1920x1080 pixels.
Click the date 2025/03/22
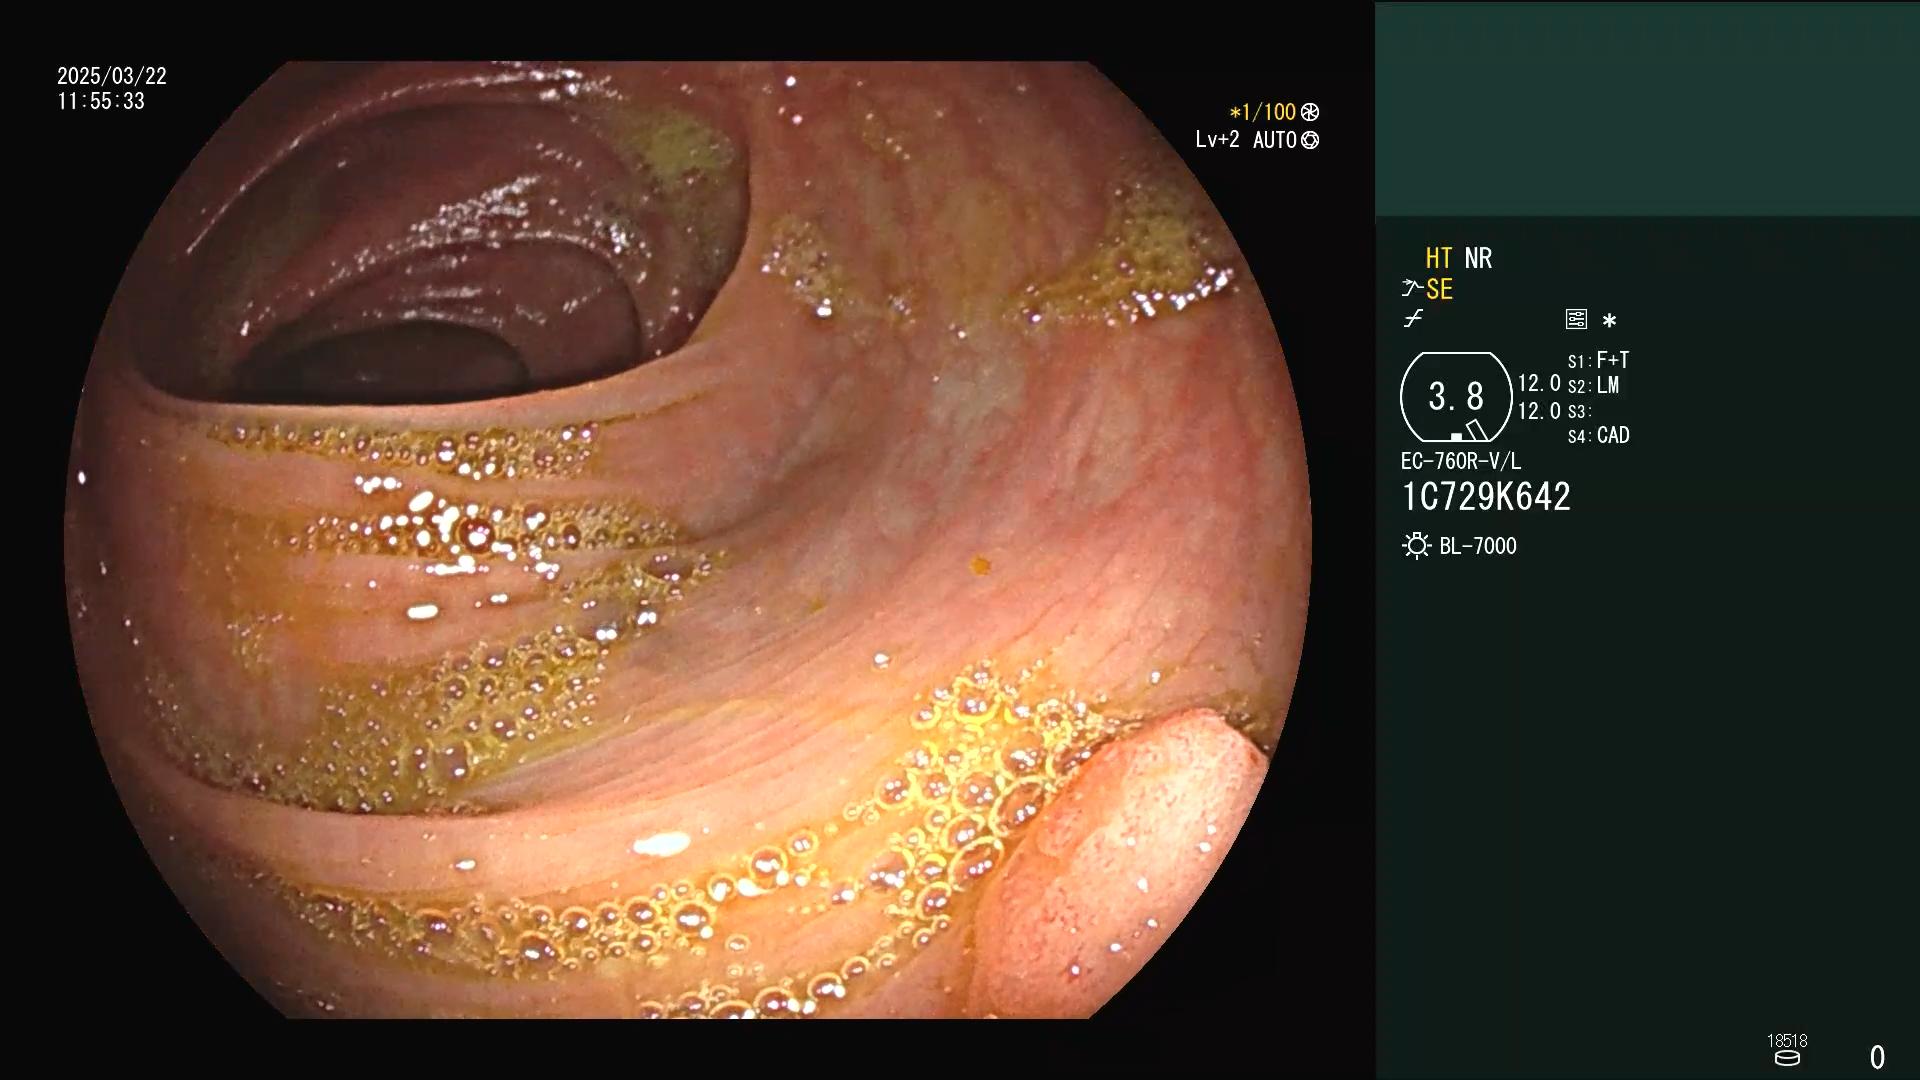tap(112, 76)
